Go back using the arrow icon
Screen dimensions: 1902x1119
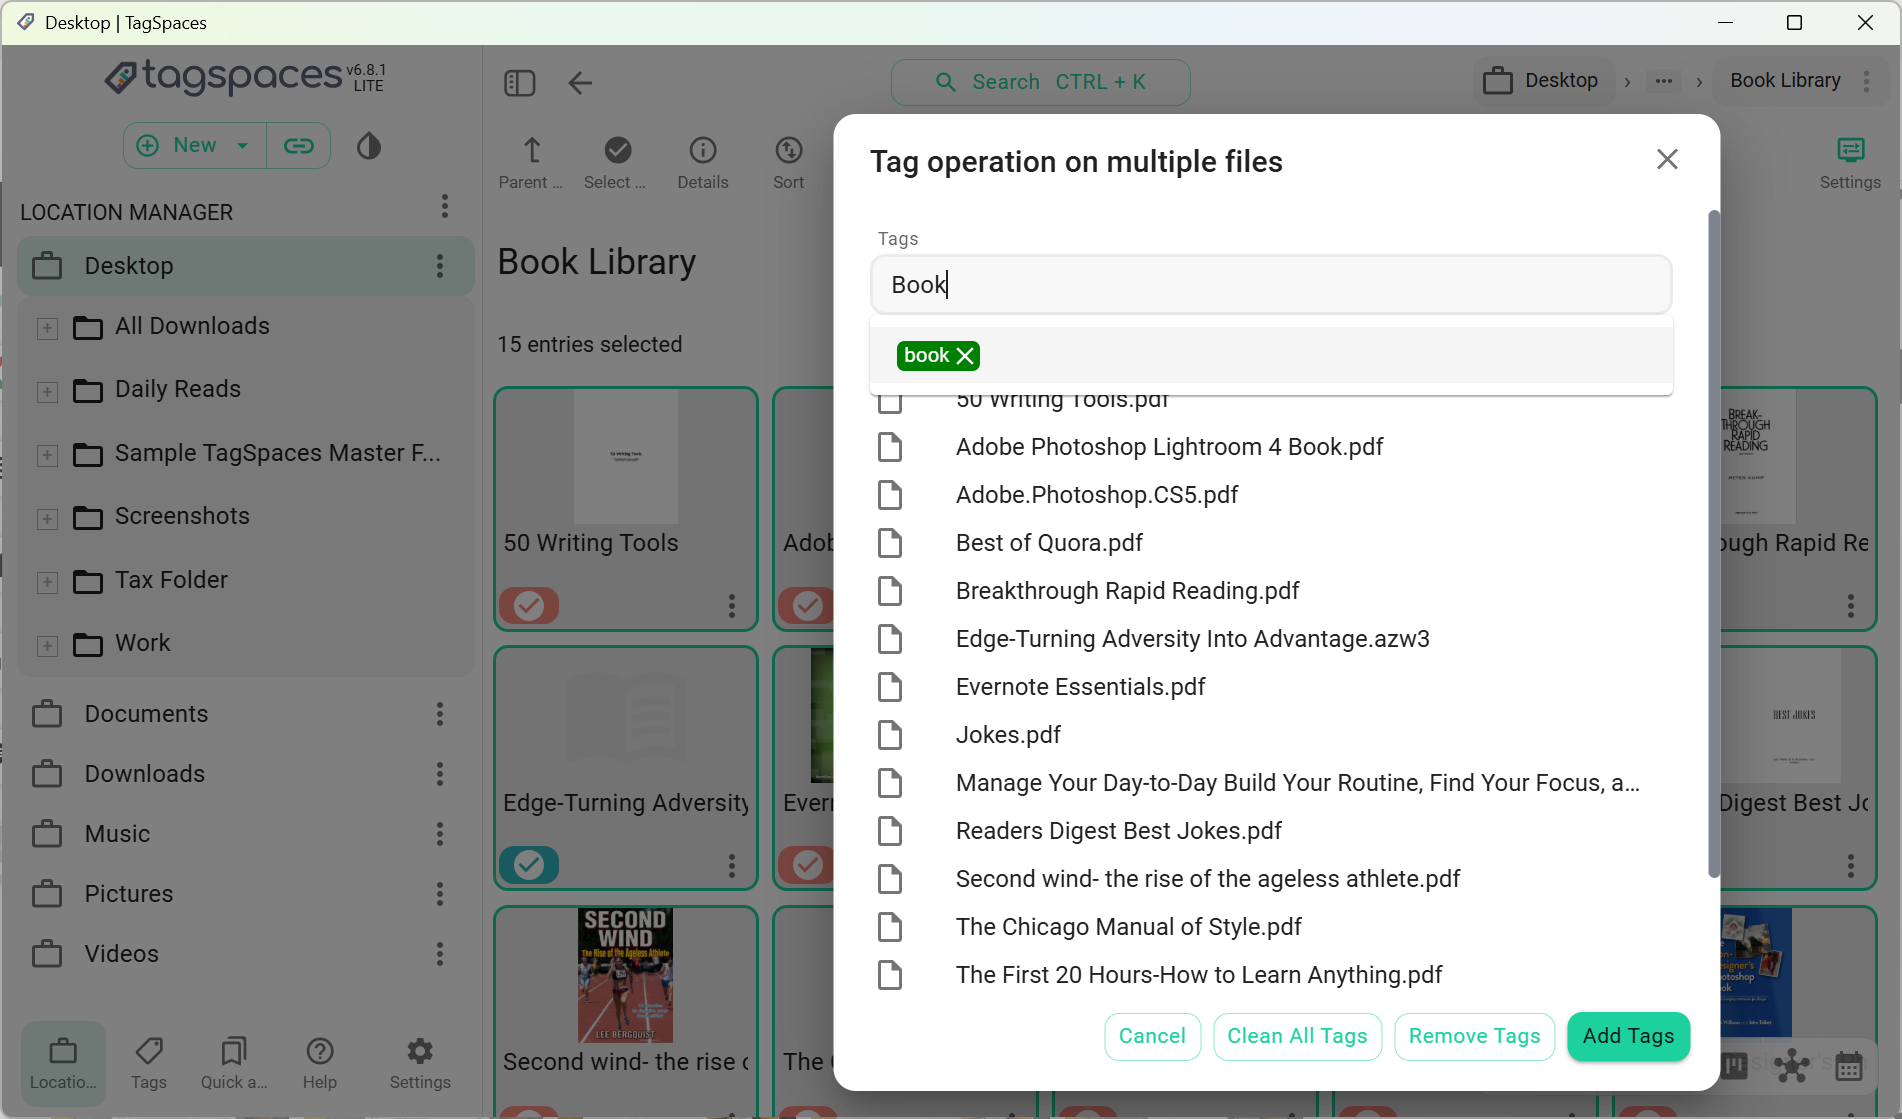(580, 82)
